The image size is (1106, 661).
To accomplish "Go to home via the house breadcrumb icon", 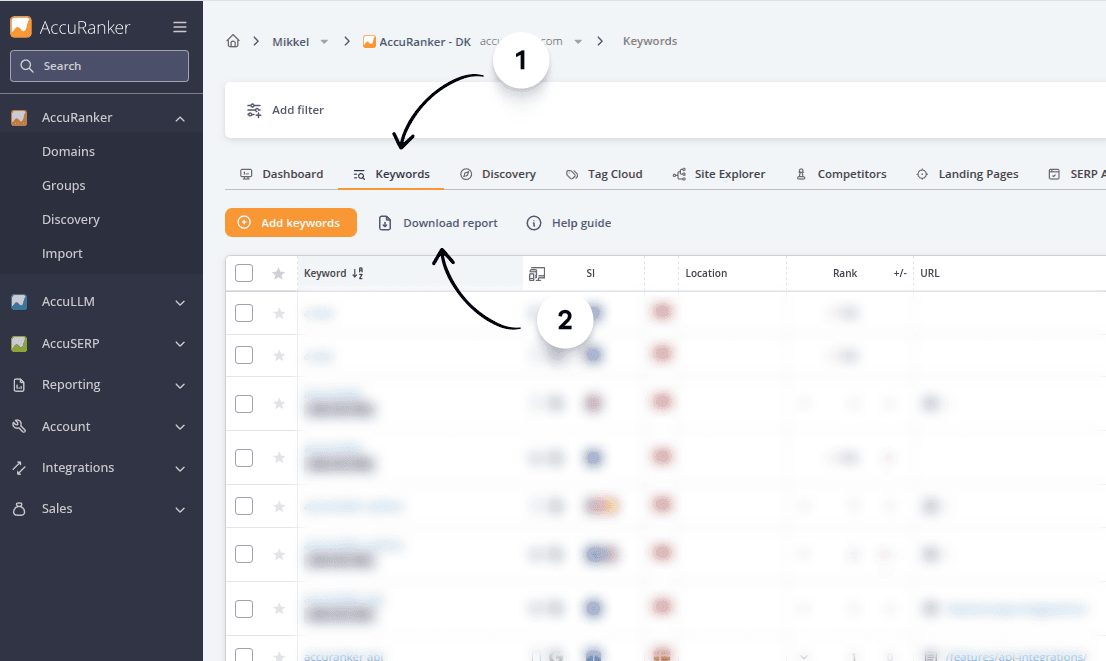I will tap(233, 41).
